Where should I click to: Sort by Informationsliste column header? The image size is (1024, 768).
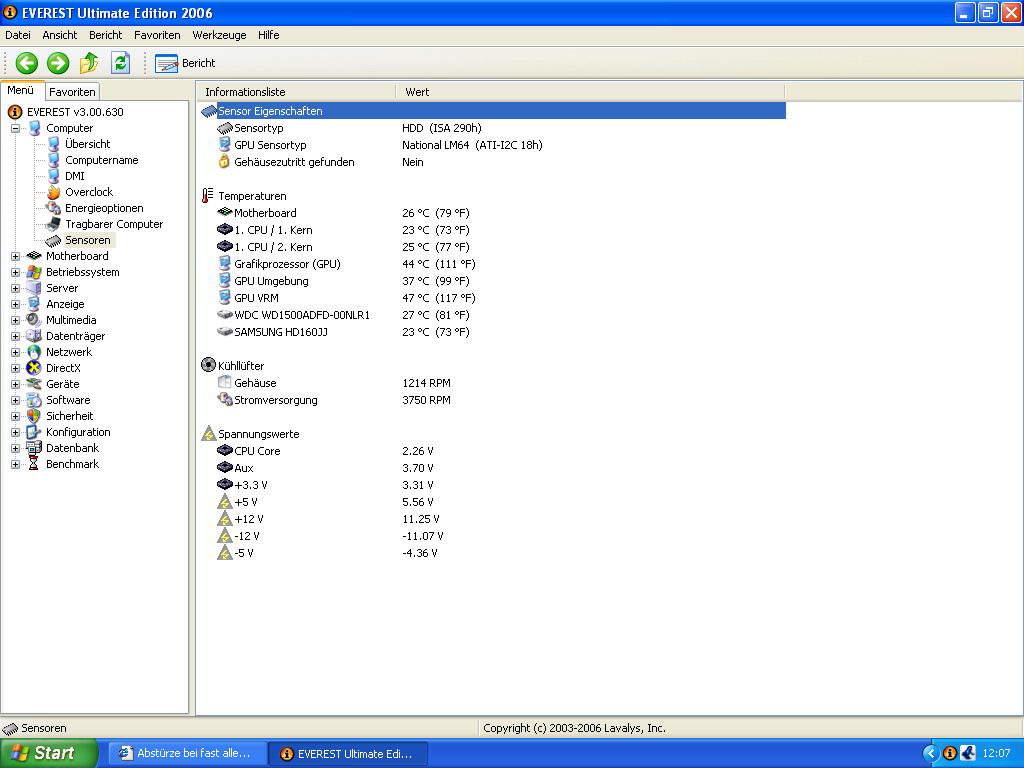point(296,92)
